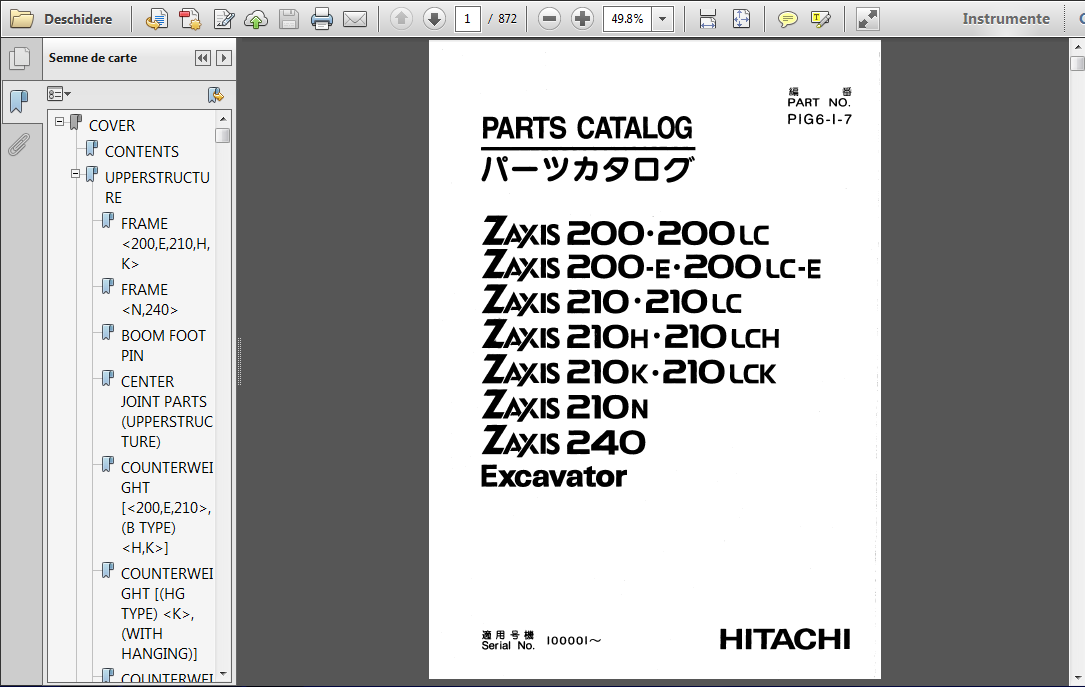The width and height of the screenshot is (1085, 687).
Task: Click the bookmarks panel scroll up arrow
Action: (x=223, y=119)
